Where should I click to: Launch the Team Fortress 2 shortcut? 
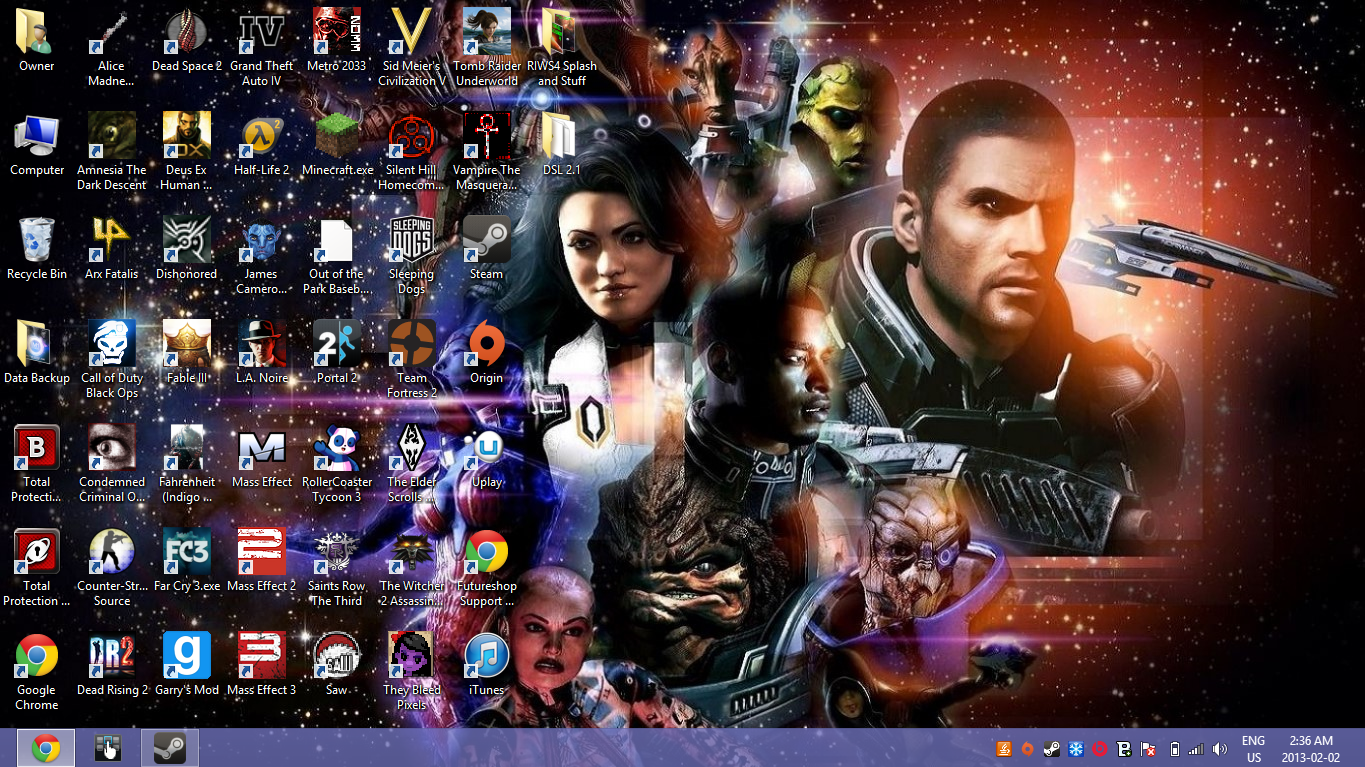pyautogui.click(x=412, y=361)
